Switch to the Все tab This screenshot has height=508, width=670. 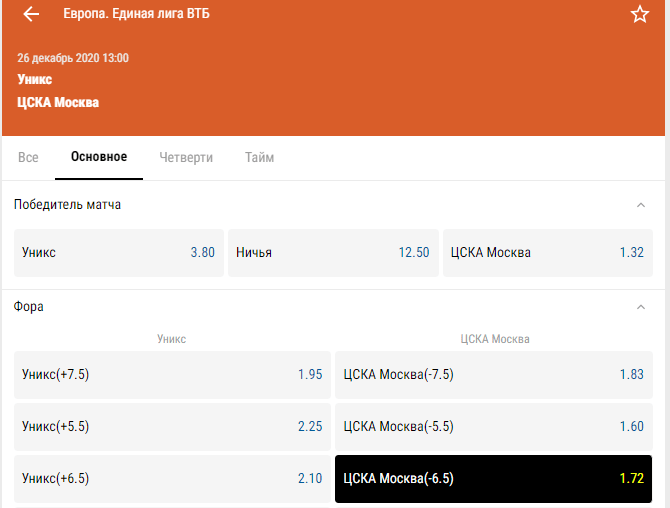tap(28, 157)
